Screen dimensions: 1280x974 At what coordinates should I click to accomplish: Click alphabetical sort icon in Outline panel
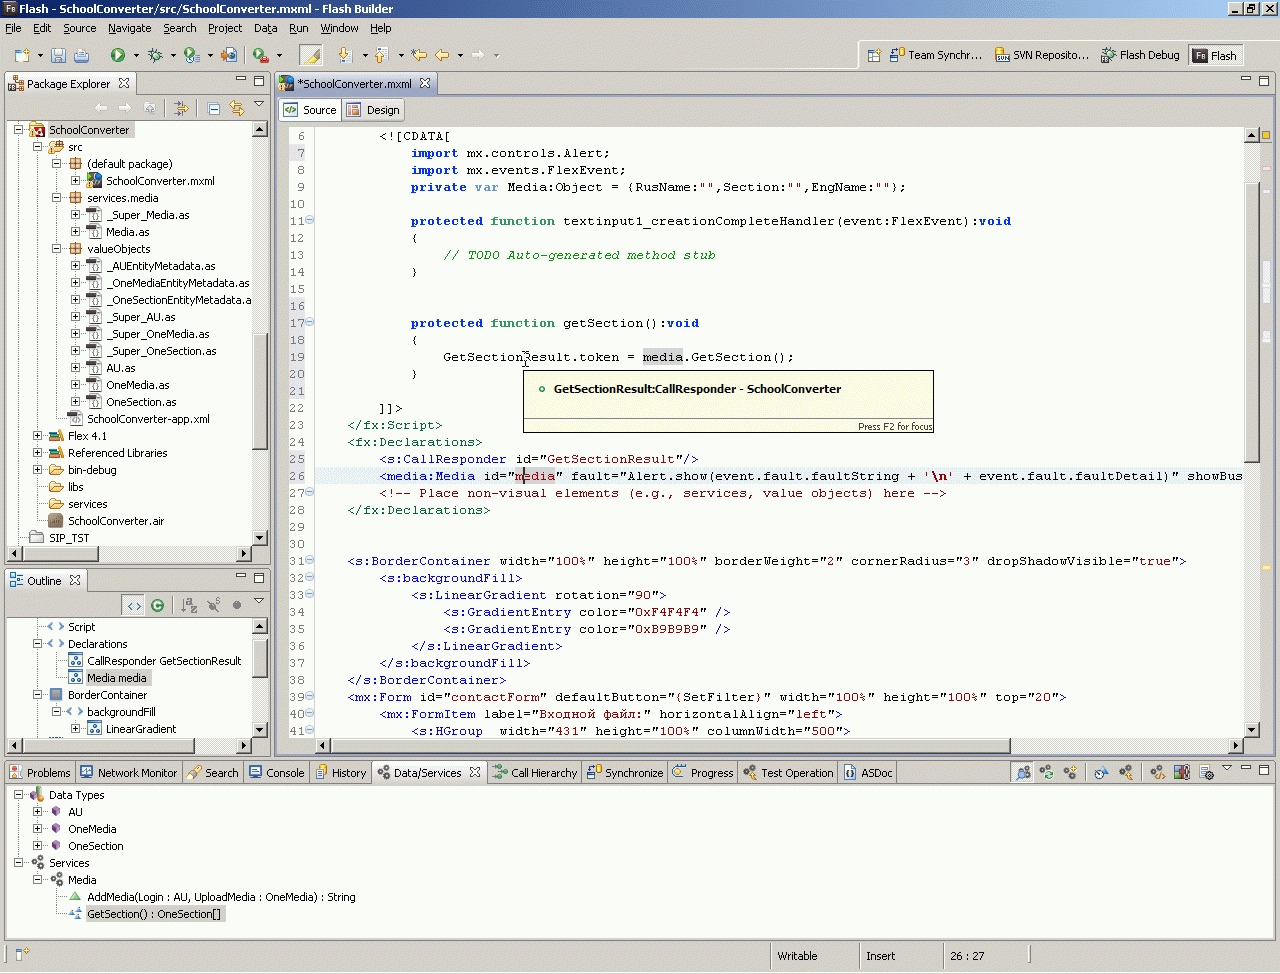coord(189,605)
